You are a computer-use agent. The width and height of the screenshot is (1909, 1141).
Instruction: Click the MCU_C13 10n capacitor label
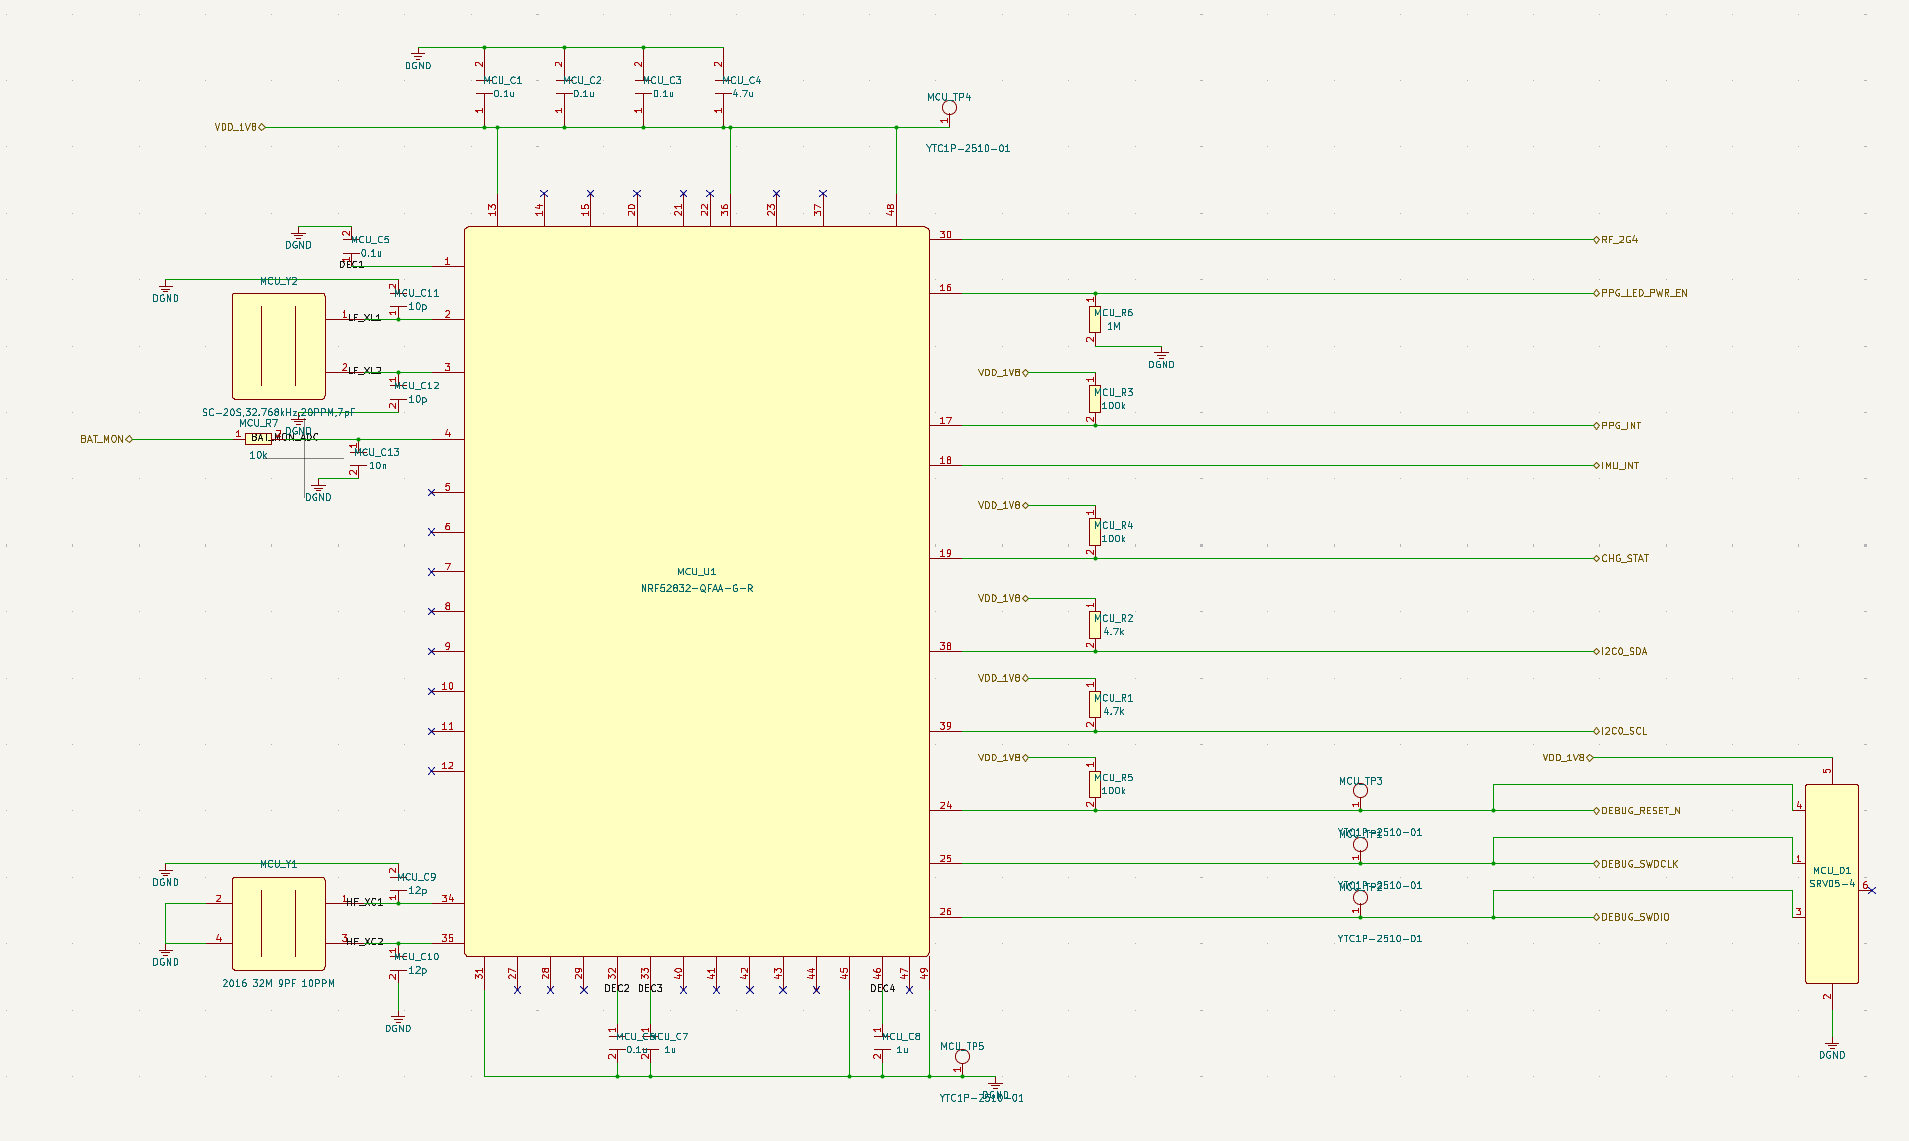[x=377, y=453]
